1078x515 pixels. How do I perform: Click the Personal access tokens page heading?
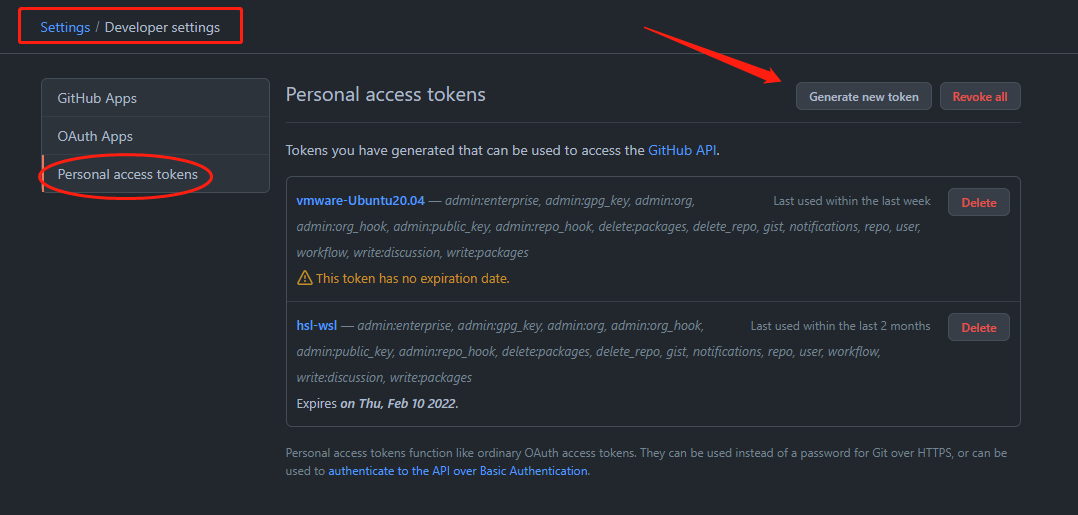[x=386, y=94]
